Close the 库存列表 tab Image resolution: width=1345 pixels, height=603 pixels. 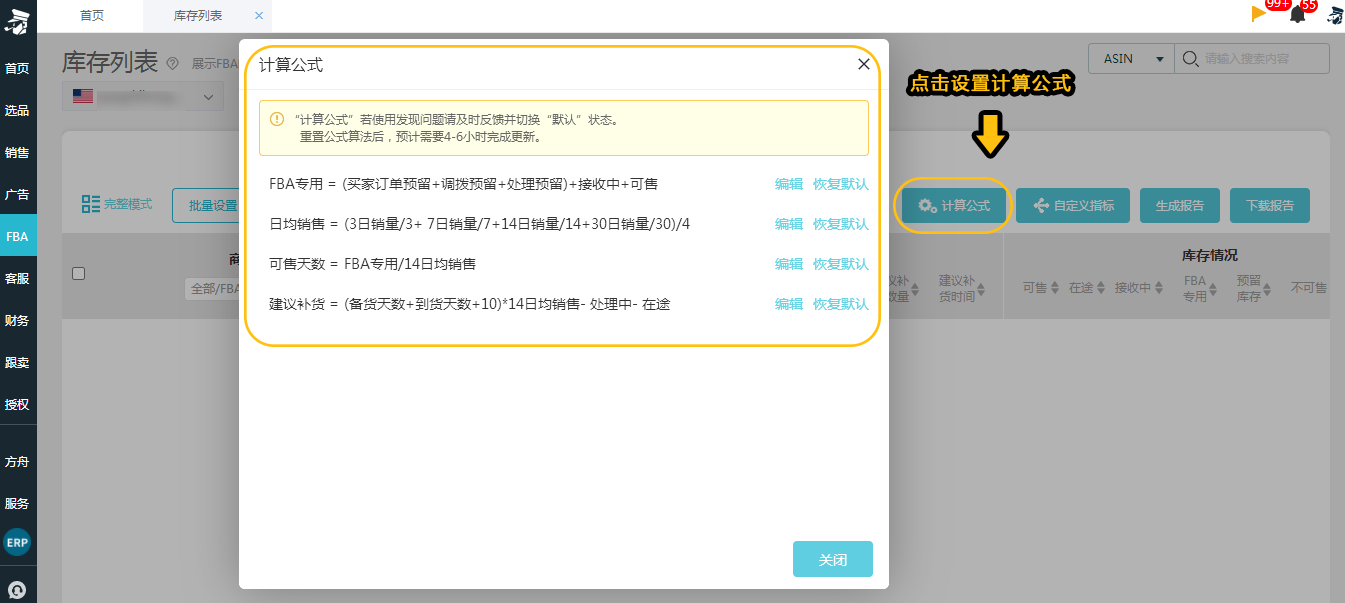(260, 15)
